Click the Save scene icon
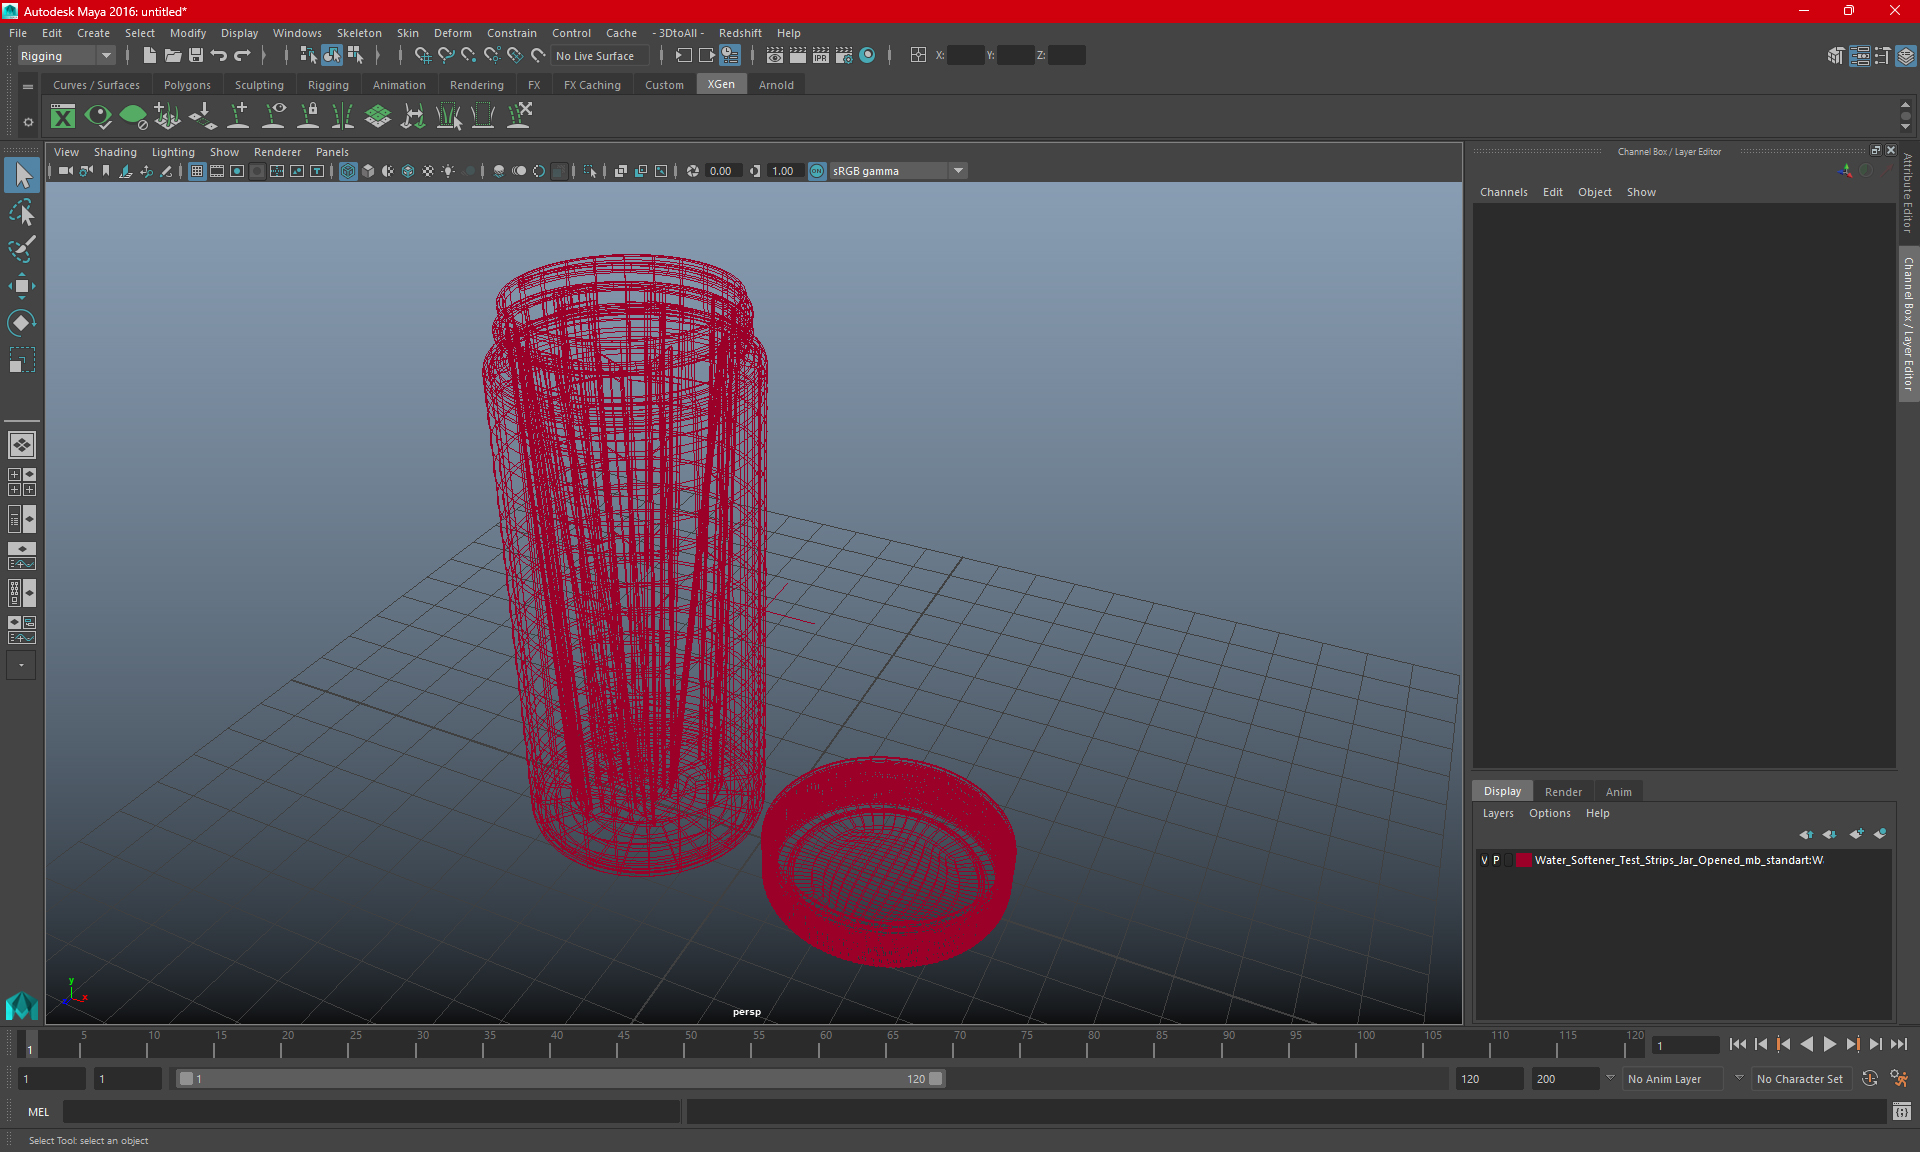1920x1152 pixels. (196, 56)
